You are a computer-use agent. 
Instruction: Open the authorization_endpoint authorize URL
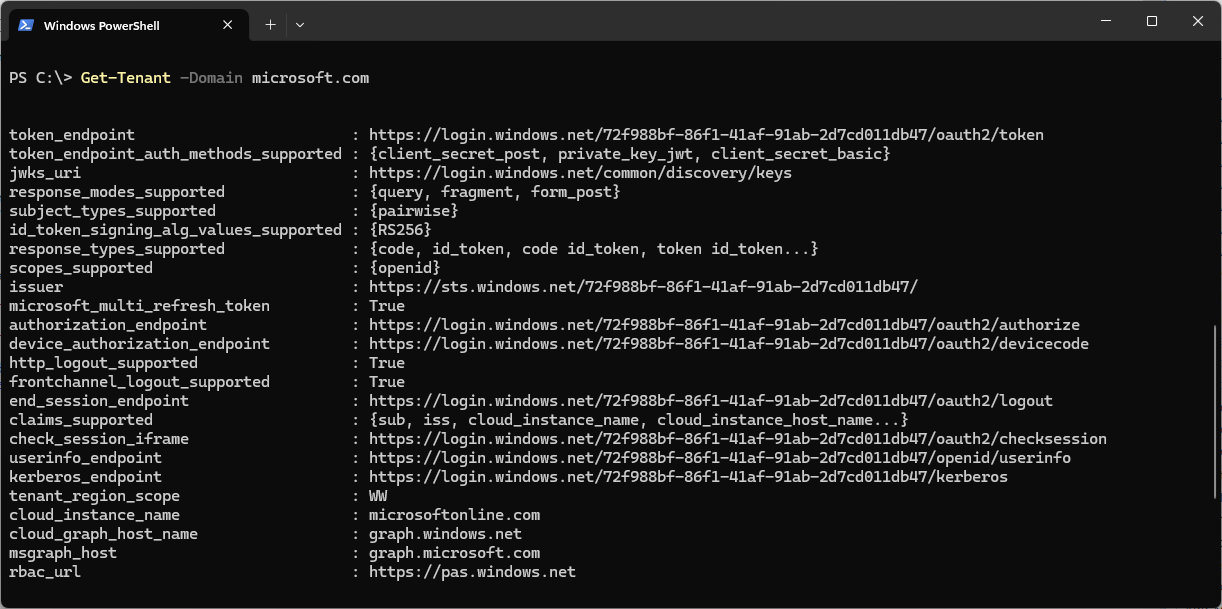(x=724, y=325)
